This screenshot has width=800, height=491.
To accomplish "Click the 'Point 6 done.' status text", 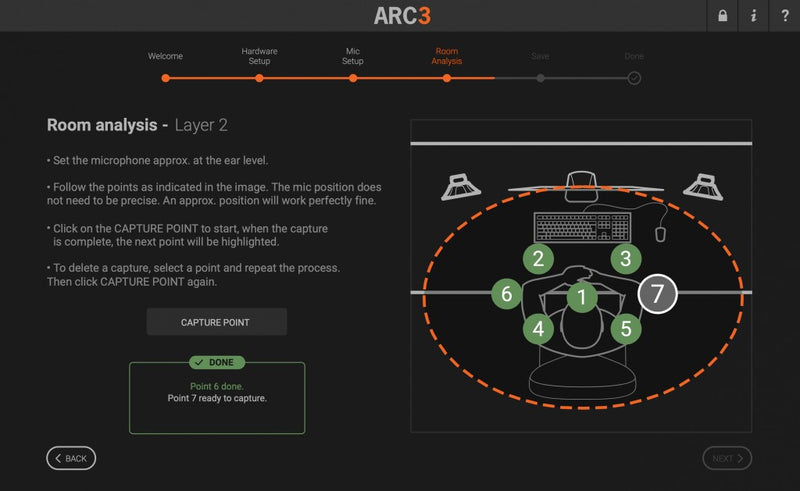I will tap(217, 386).
